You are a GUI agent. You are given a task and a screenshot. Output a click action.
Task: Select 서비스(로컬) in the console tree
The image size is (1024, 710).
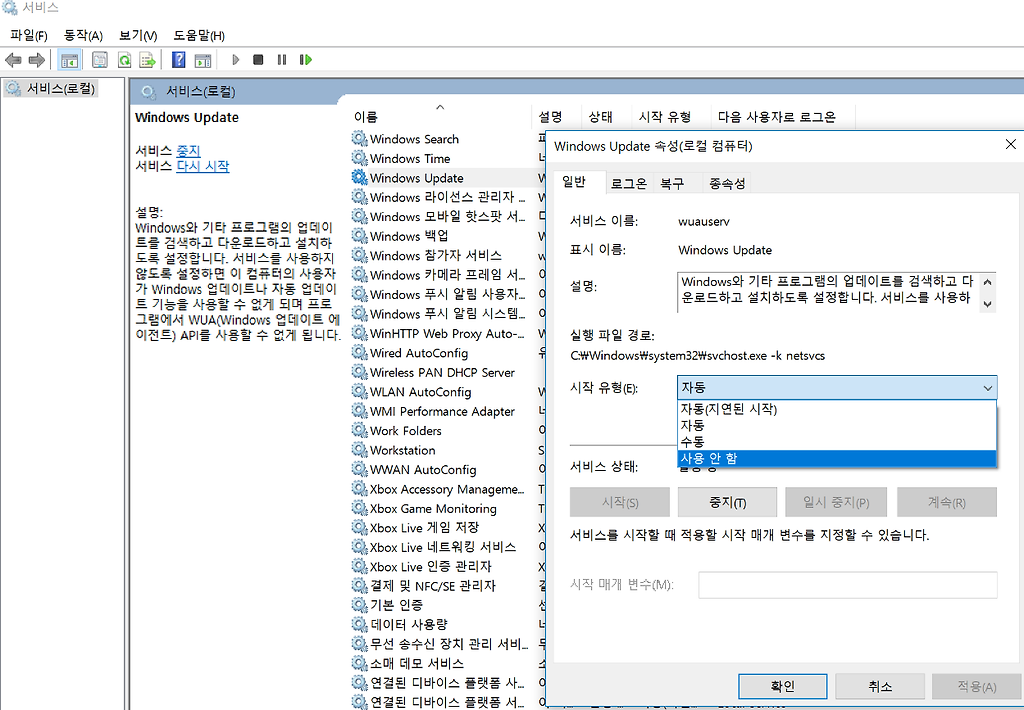coord(60,88)
